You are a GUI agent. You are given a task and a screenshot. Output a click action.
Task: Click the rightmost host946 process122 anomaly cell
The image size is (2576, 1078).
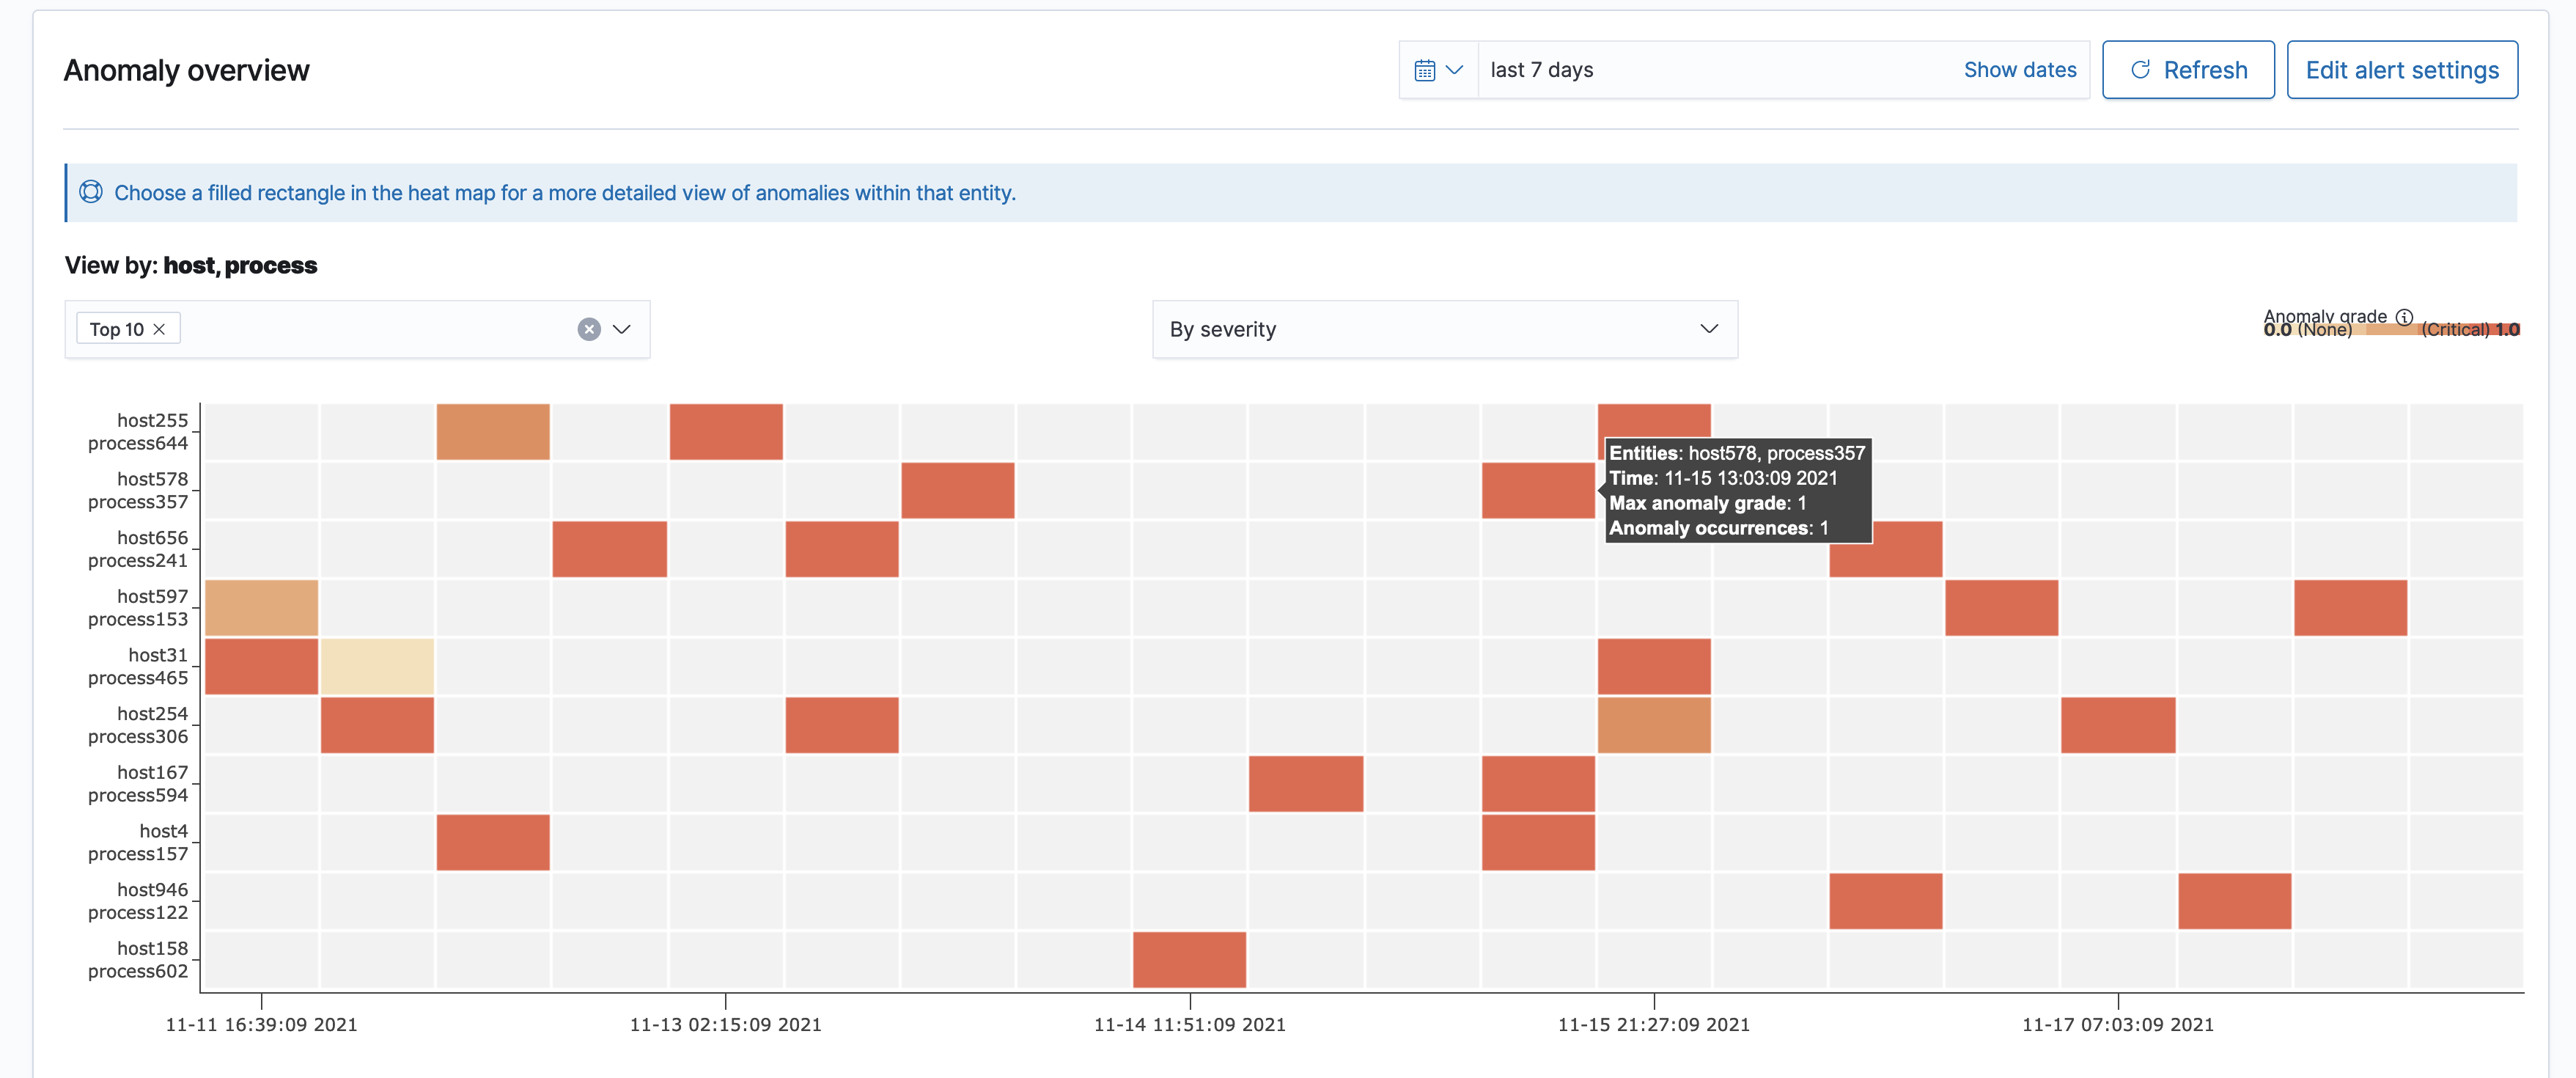pyautogui.click(x=2234, y=901)
